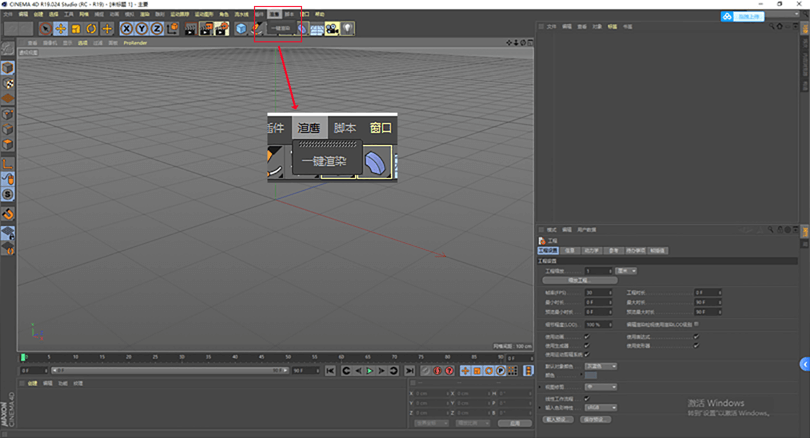This screenshot has width=810, height=438.
Task: Click the camera object icon
Action: 330,29
